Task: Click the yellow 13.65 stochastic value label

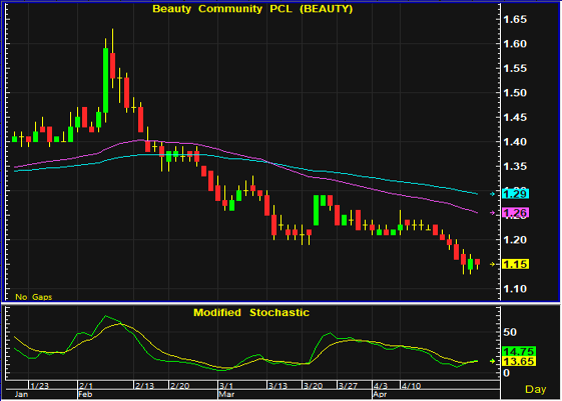Action: click(519, 361)
